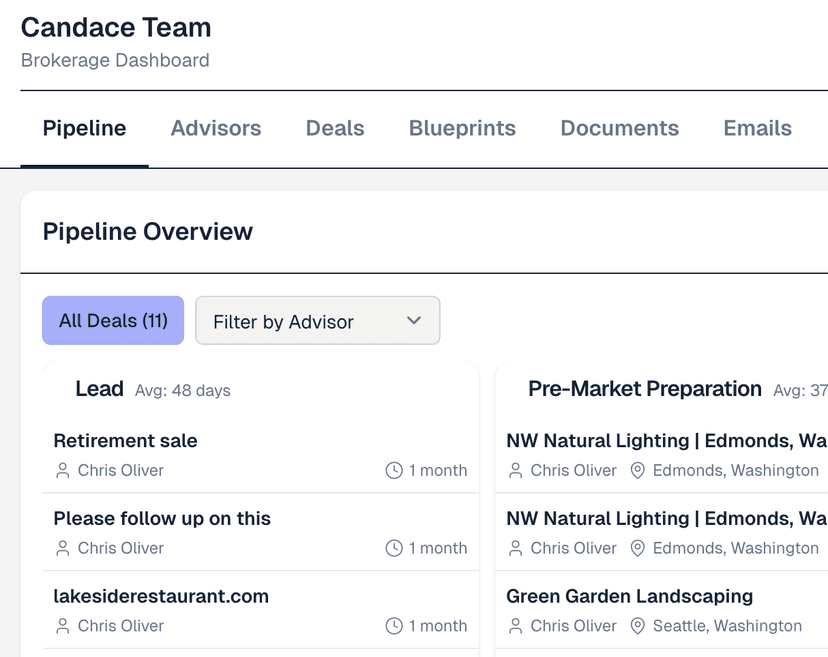This screenshot has width=828, height=657.
Task: Click Chris Oliver under Please follow up on this
Action: click(121, 548)
